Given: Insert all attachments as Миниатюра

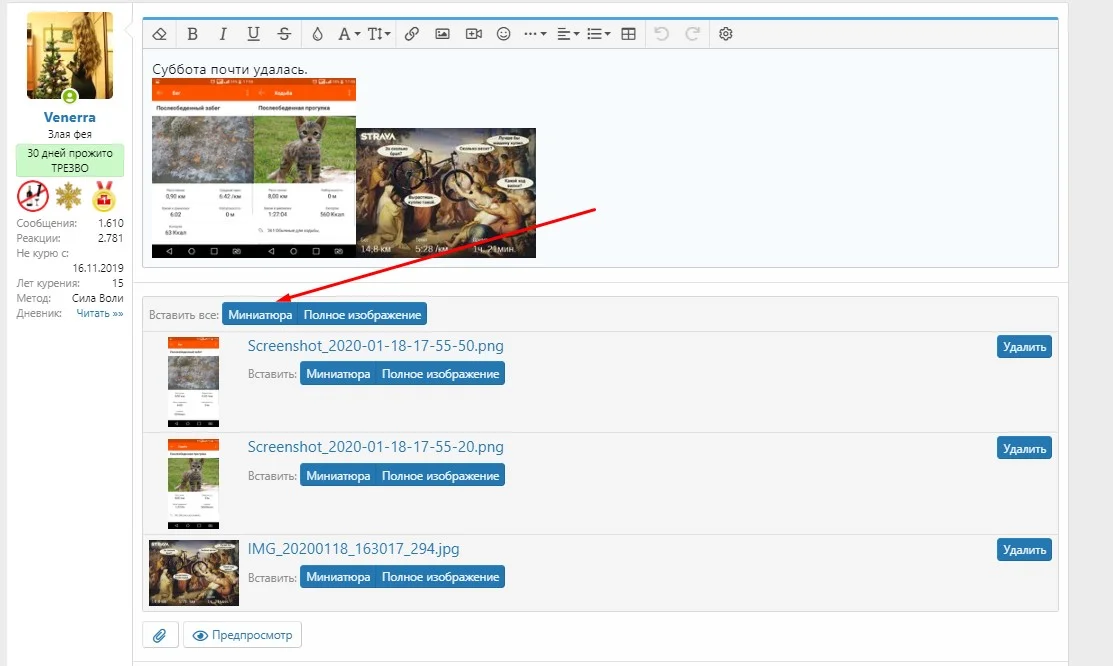Looking at the screenshot, I should point(260,315).
